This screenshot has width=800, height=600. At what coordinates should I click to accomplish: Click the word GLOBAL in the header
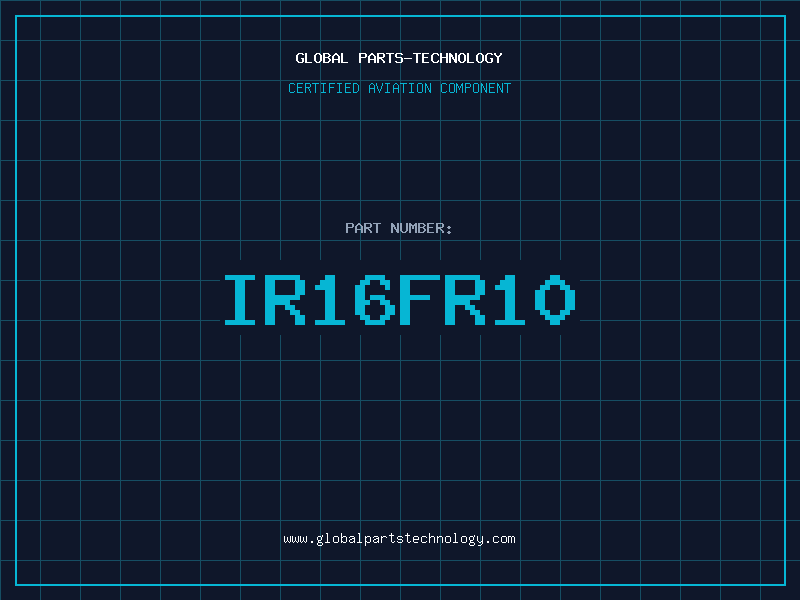click(322, 58)
